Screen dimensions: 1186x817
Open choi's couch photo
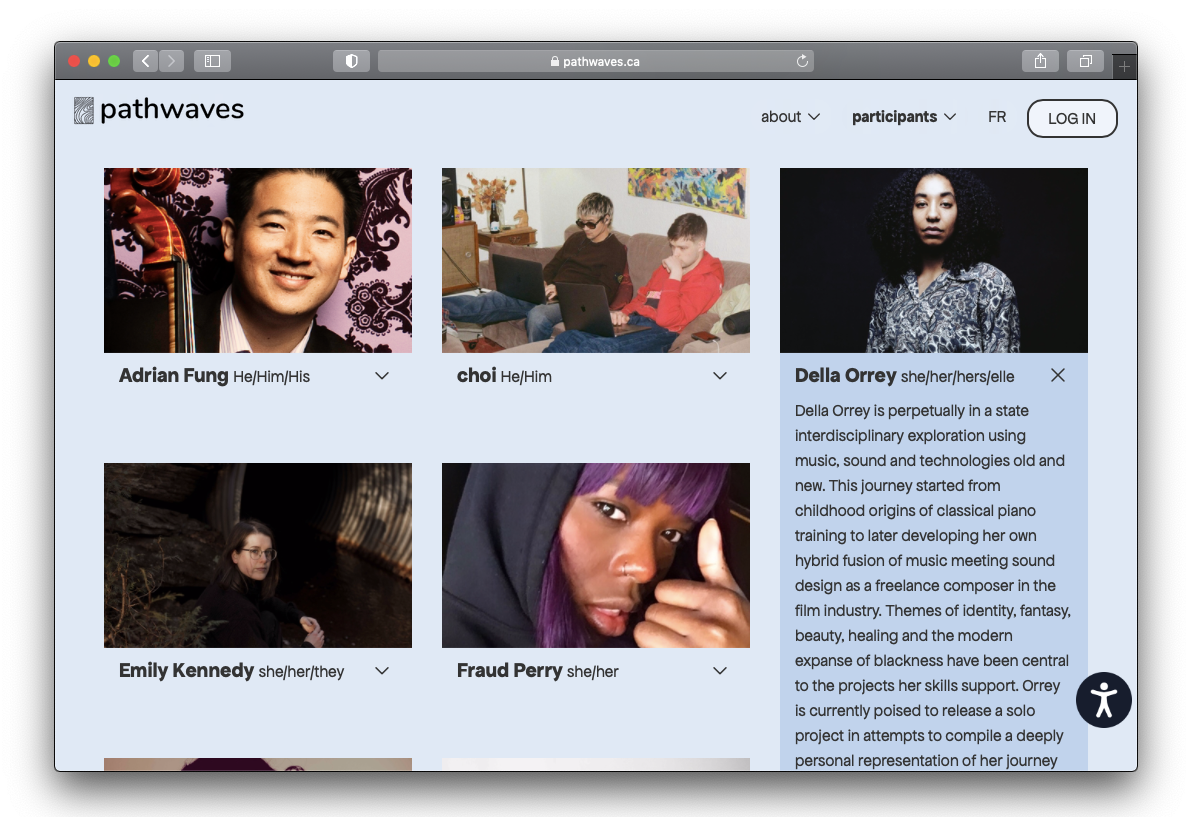click(596, 260)
